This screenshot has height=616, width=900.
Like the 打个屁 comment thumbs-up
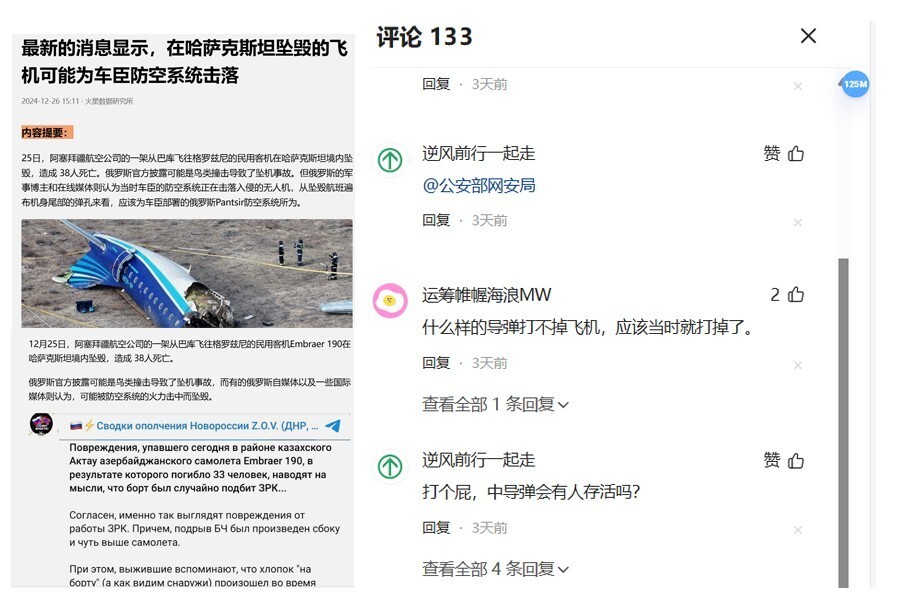796,460
